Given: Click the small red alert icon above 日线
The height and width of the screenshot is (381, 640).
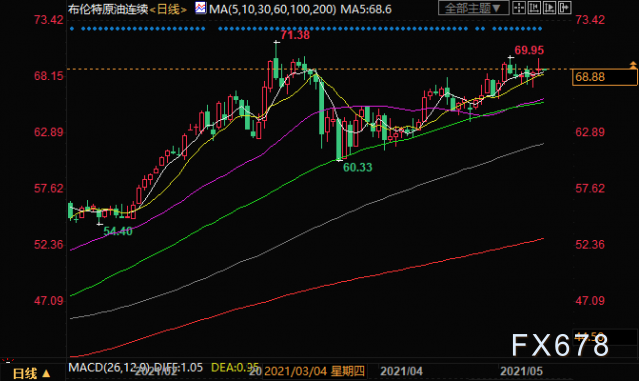Looking at the screenshot, I should click(x=7, y=361).
